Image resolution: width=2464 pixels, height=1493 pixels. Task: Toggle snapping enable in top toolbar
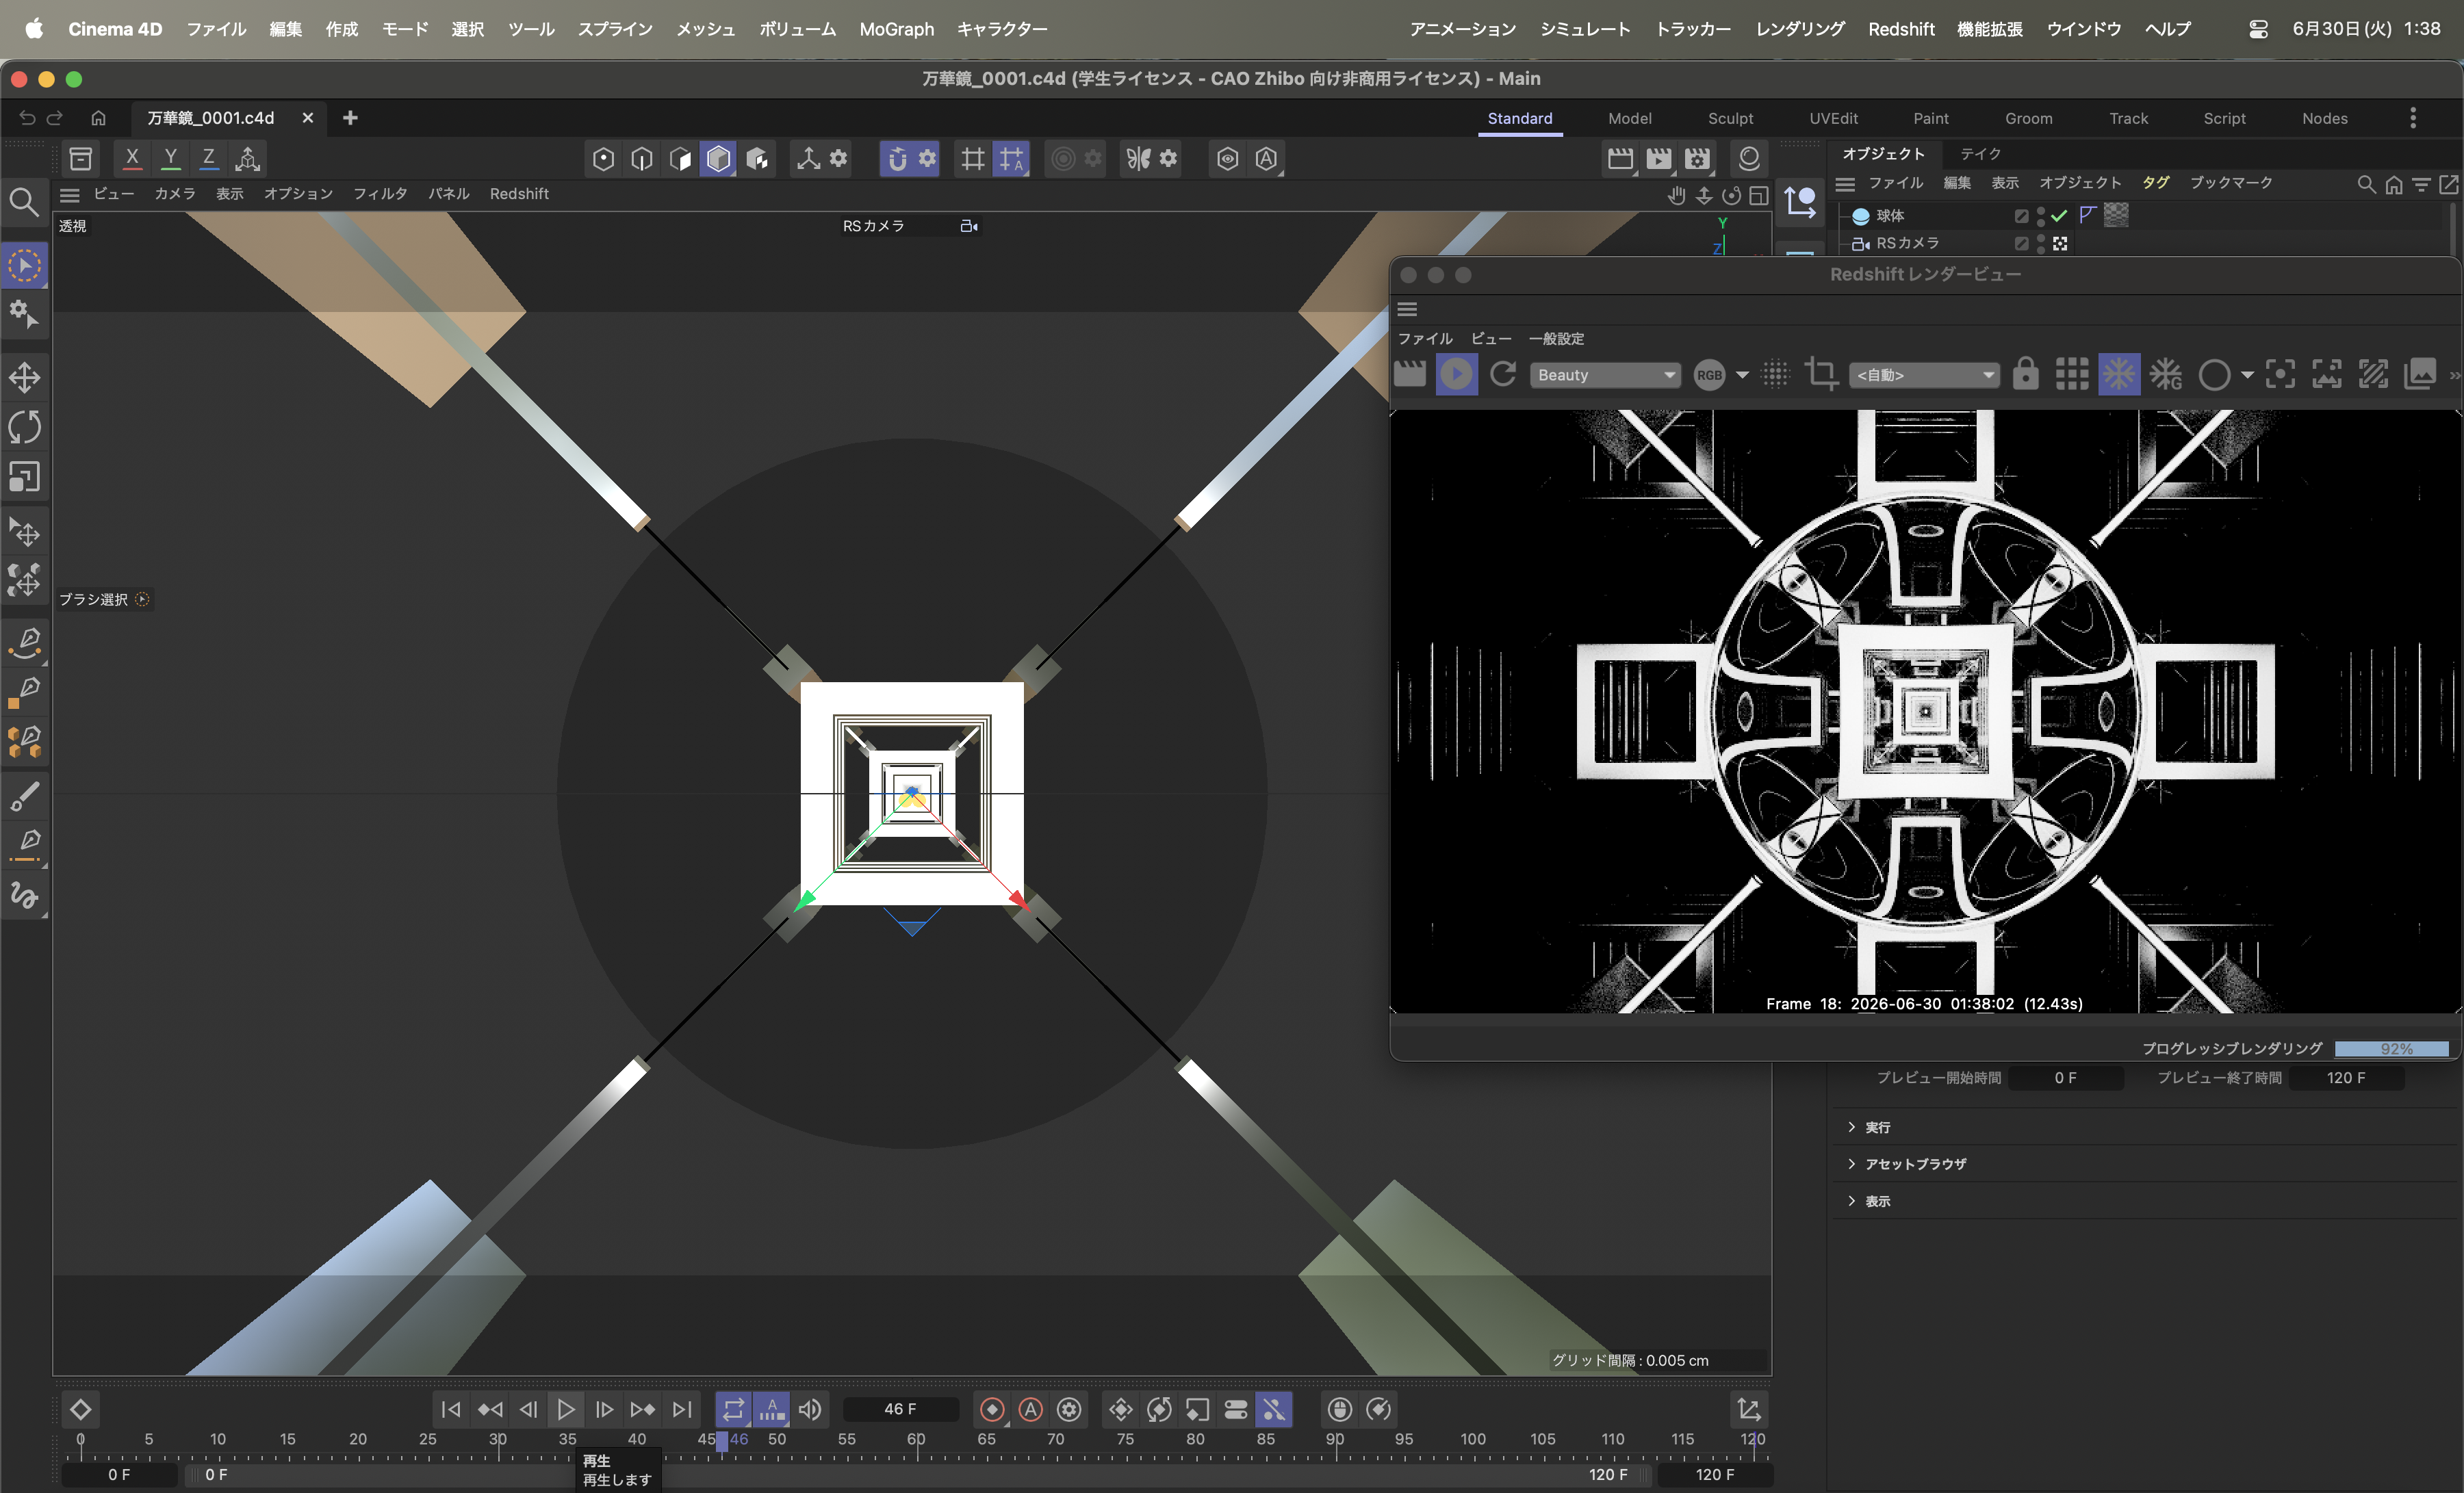[x=897, y=158]
